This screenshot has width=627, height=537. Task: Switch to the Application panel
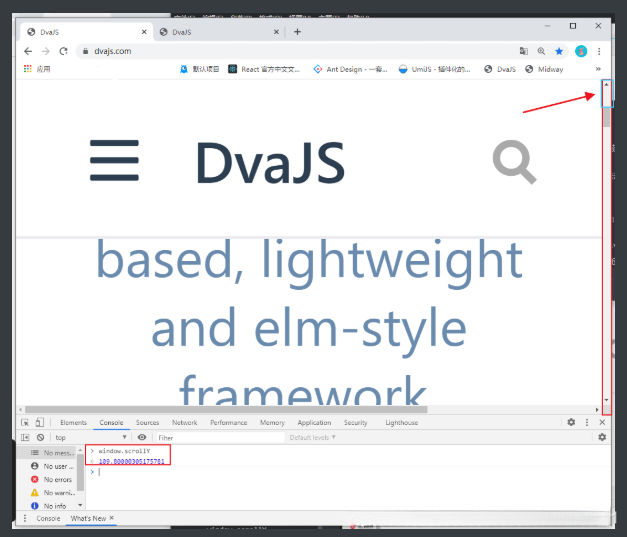(x=314, y=423)
